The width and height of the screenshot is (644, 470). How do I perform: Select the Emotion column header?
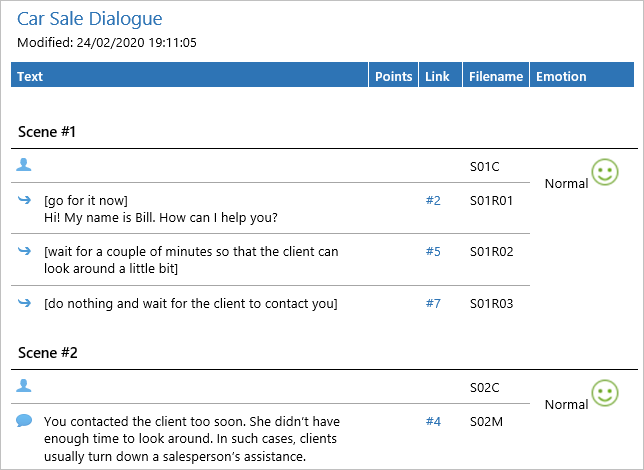point(561,77)
